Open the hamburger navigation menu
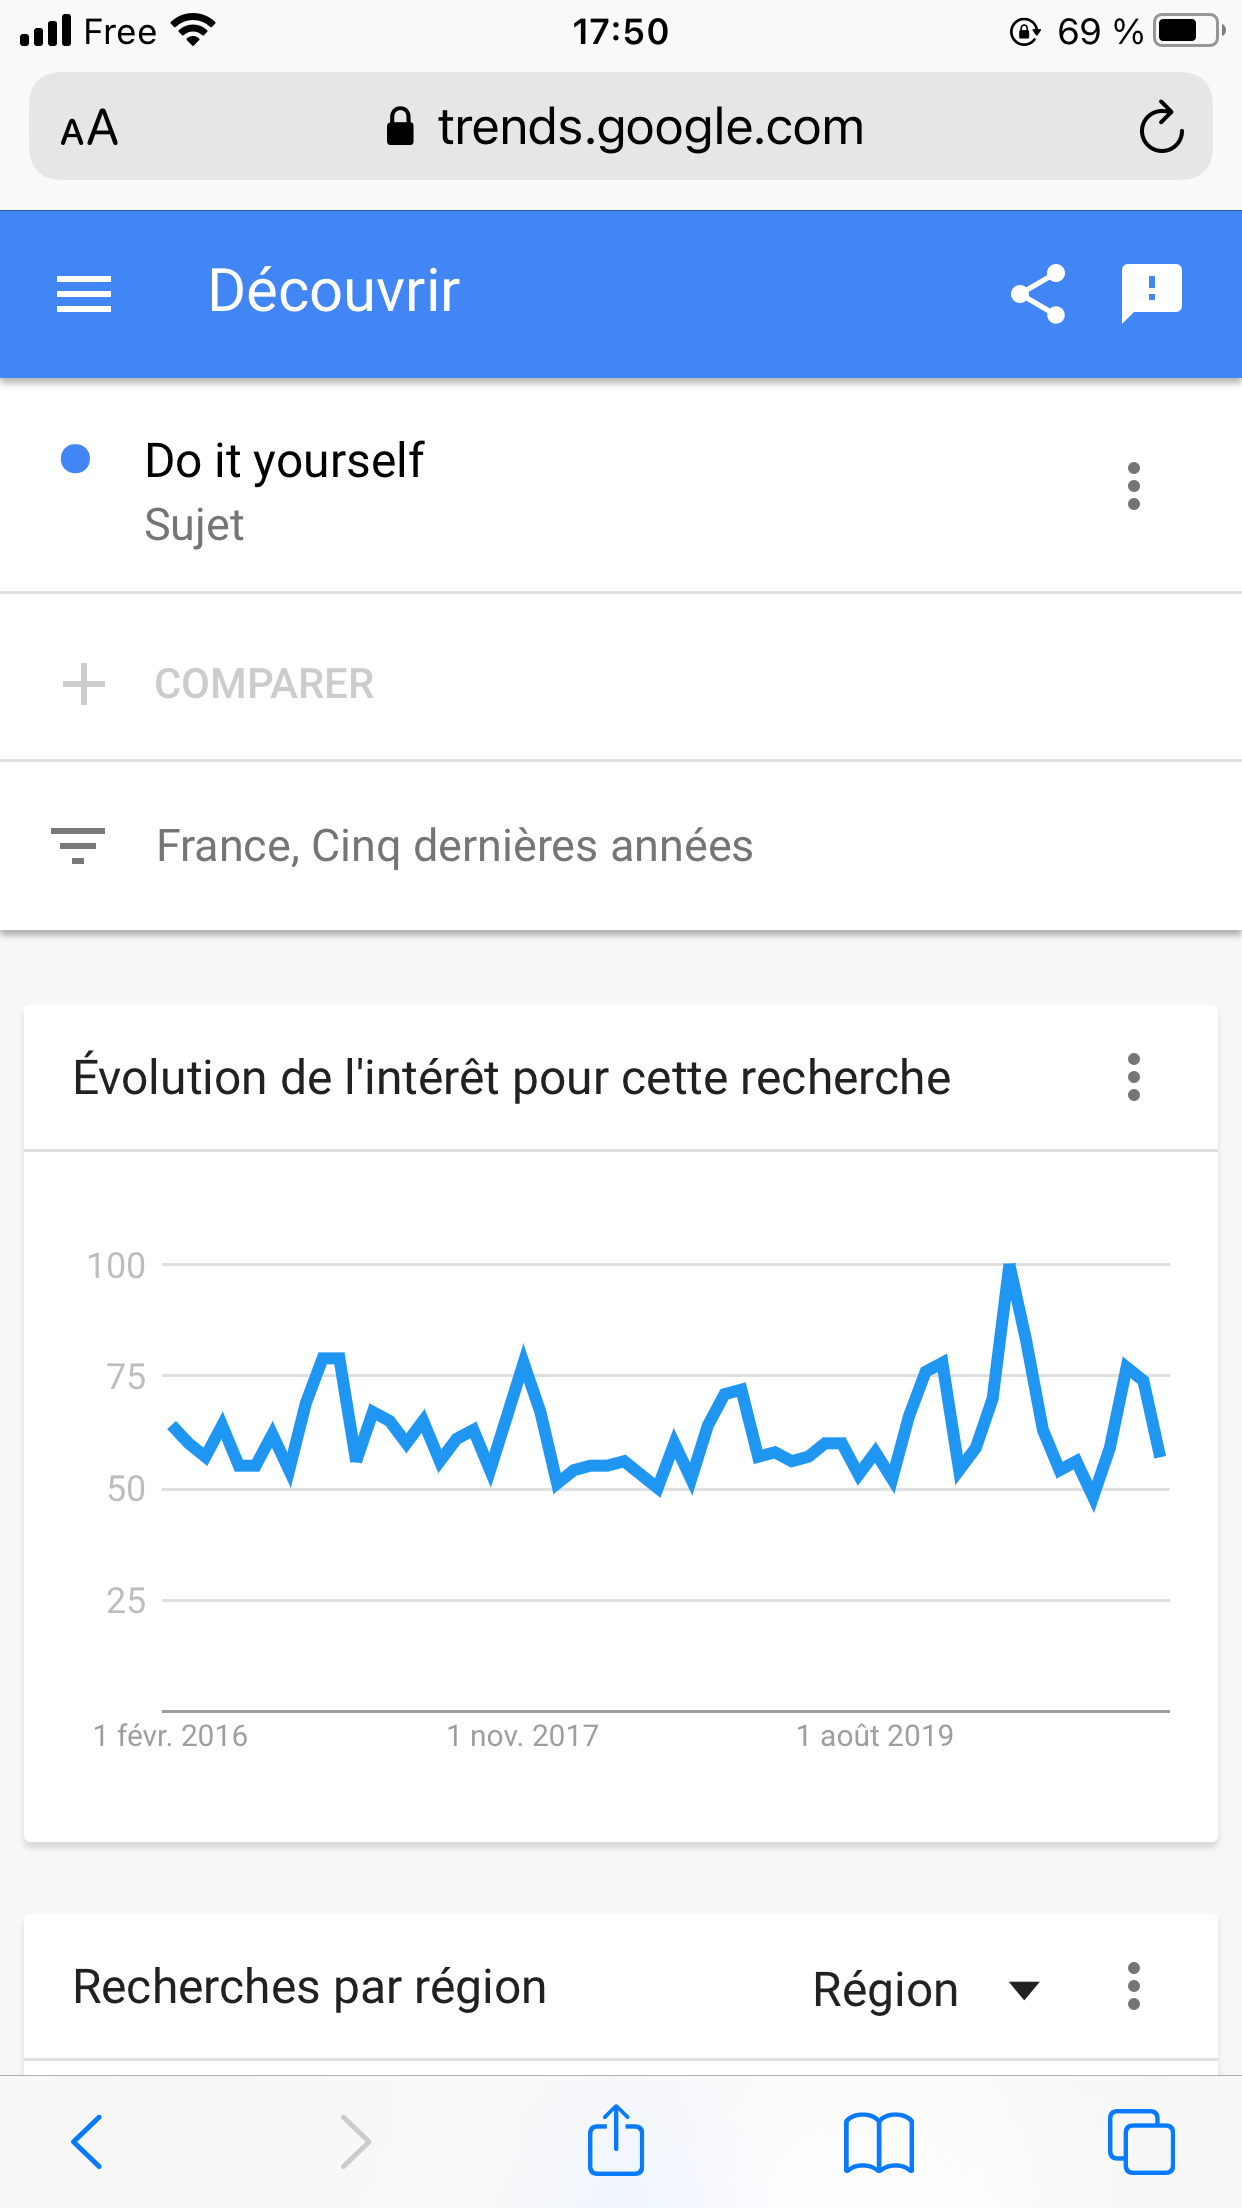The image size is (1242, 2208). (84, 294)
